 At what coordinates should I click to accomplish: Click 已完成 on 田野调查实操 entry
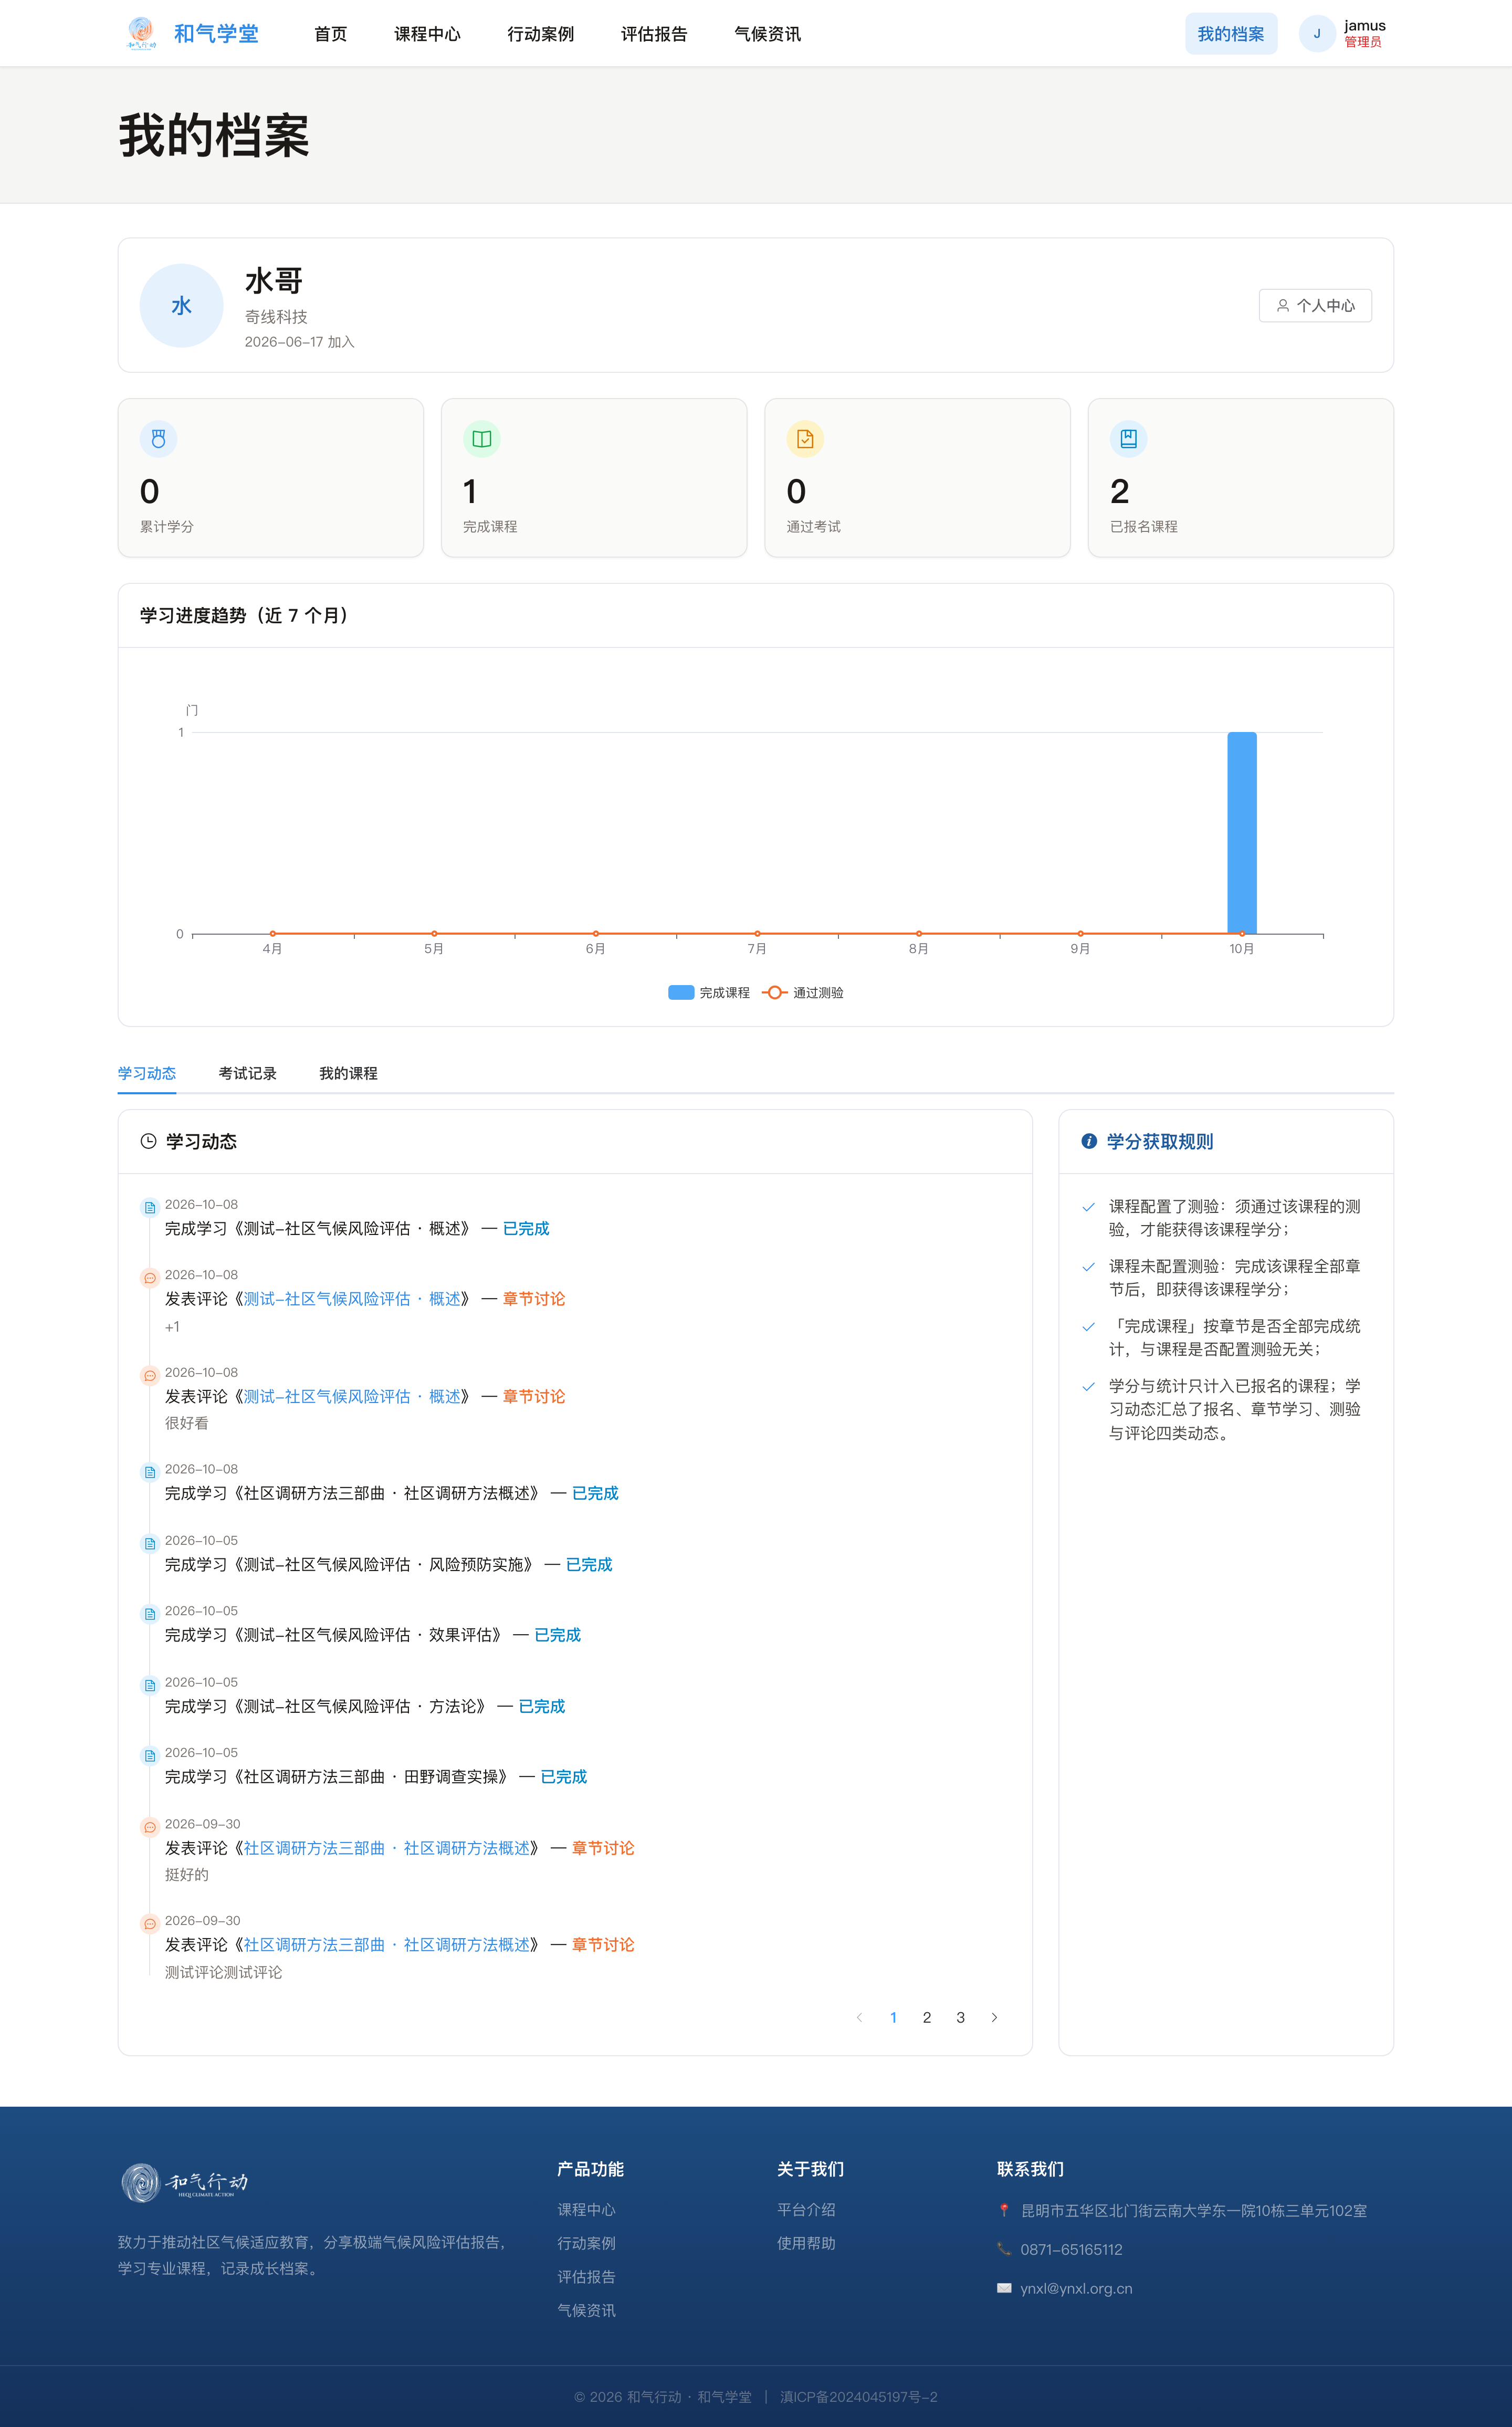pyautogui.click(x=563, y=1776)
